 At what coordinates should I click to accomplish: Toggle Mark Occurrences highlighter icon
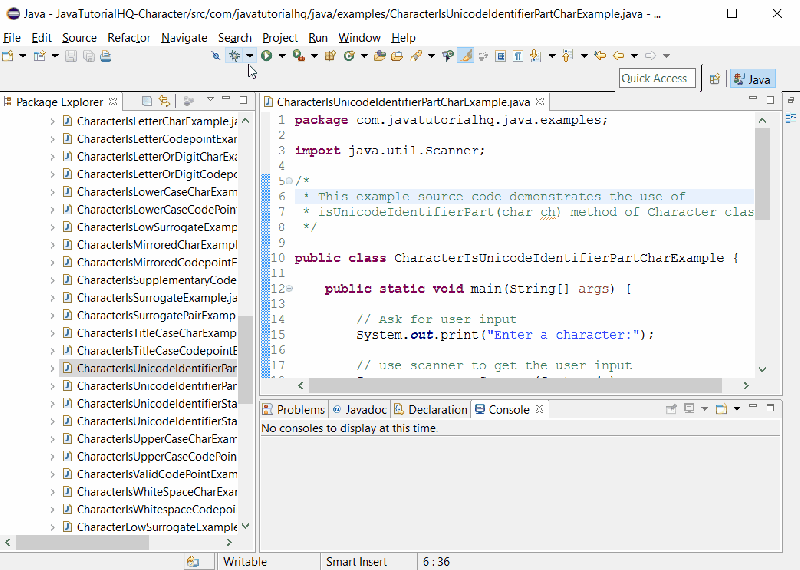coord(465,56)
